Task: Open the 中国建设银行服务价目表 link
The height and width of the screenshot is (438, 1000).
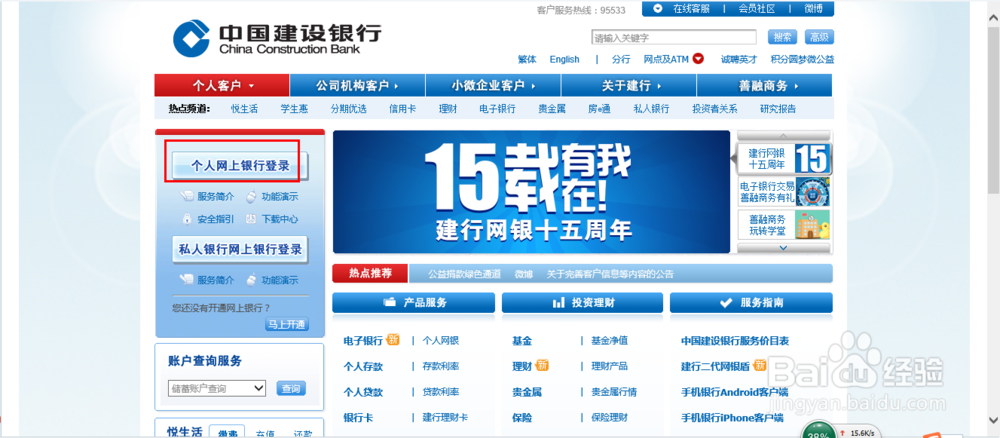Action: coord(735,340)
